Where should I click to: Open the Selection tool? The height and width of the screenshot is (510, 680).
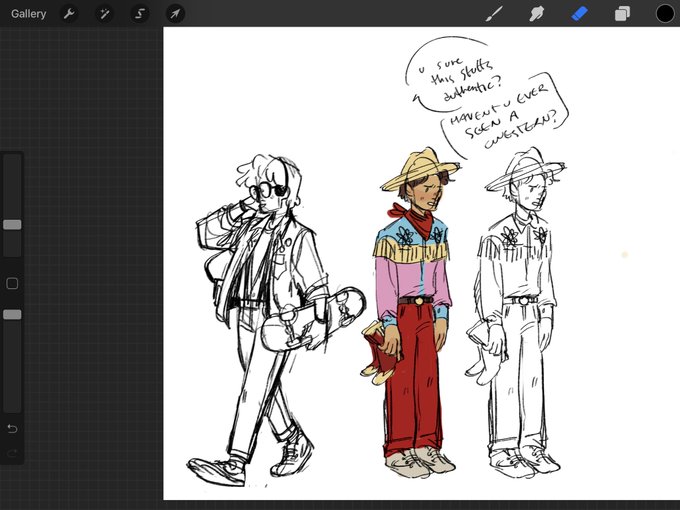(140, 14)
